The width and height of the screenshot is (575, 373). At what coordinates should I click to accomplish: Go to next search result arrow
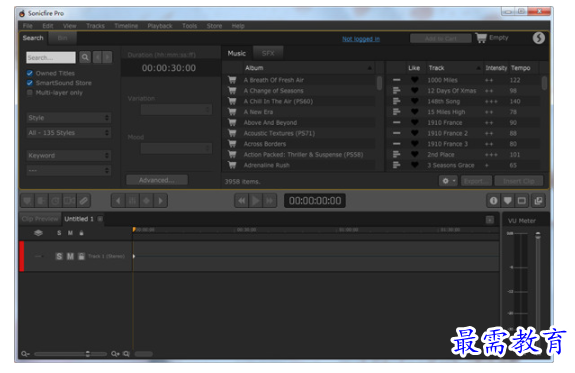coord(107,57)
